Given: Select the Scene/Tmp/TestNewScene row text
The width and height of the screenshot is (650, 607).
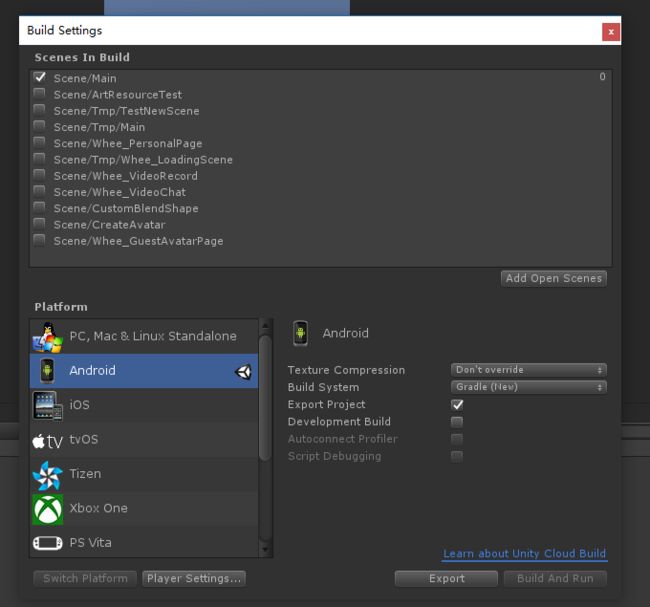Looking at the screenshot, I should tap(126, 111).
